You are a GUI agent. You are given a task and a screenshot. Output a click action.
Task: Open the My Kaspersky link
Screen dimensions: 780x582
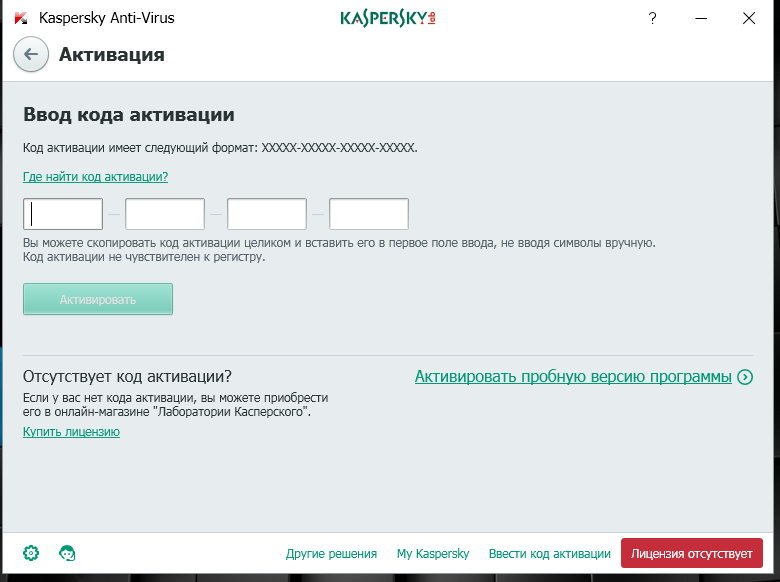(x=432, y=553)
